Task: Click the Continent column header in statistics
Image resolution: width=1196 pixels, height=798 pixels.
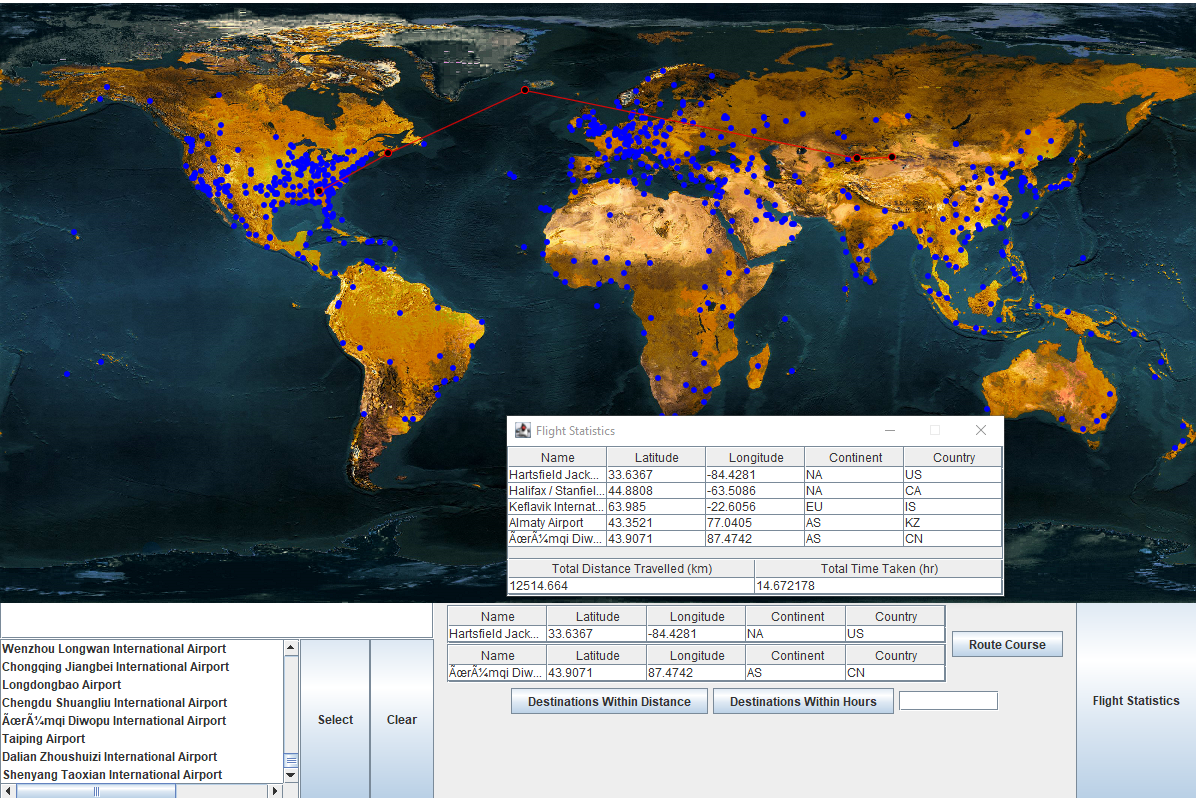Action: click(854, 457)
